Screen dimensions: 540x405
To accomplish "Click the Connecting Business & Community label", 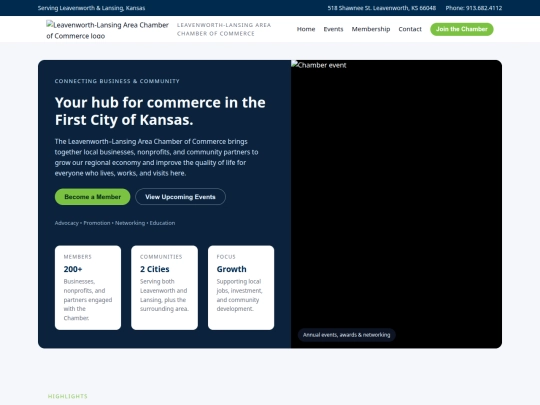I will (x=117, y=81).
